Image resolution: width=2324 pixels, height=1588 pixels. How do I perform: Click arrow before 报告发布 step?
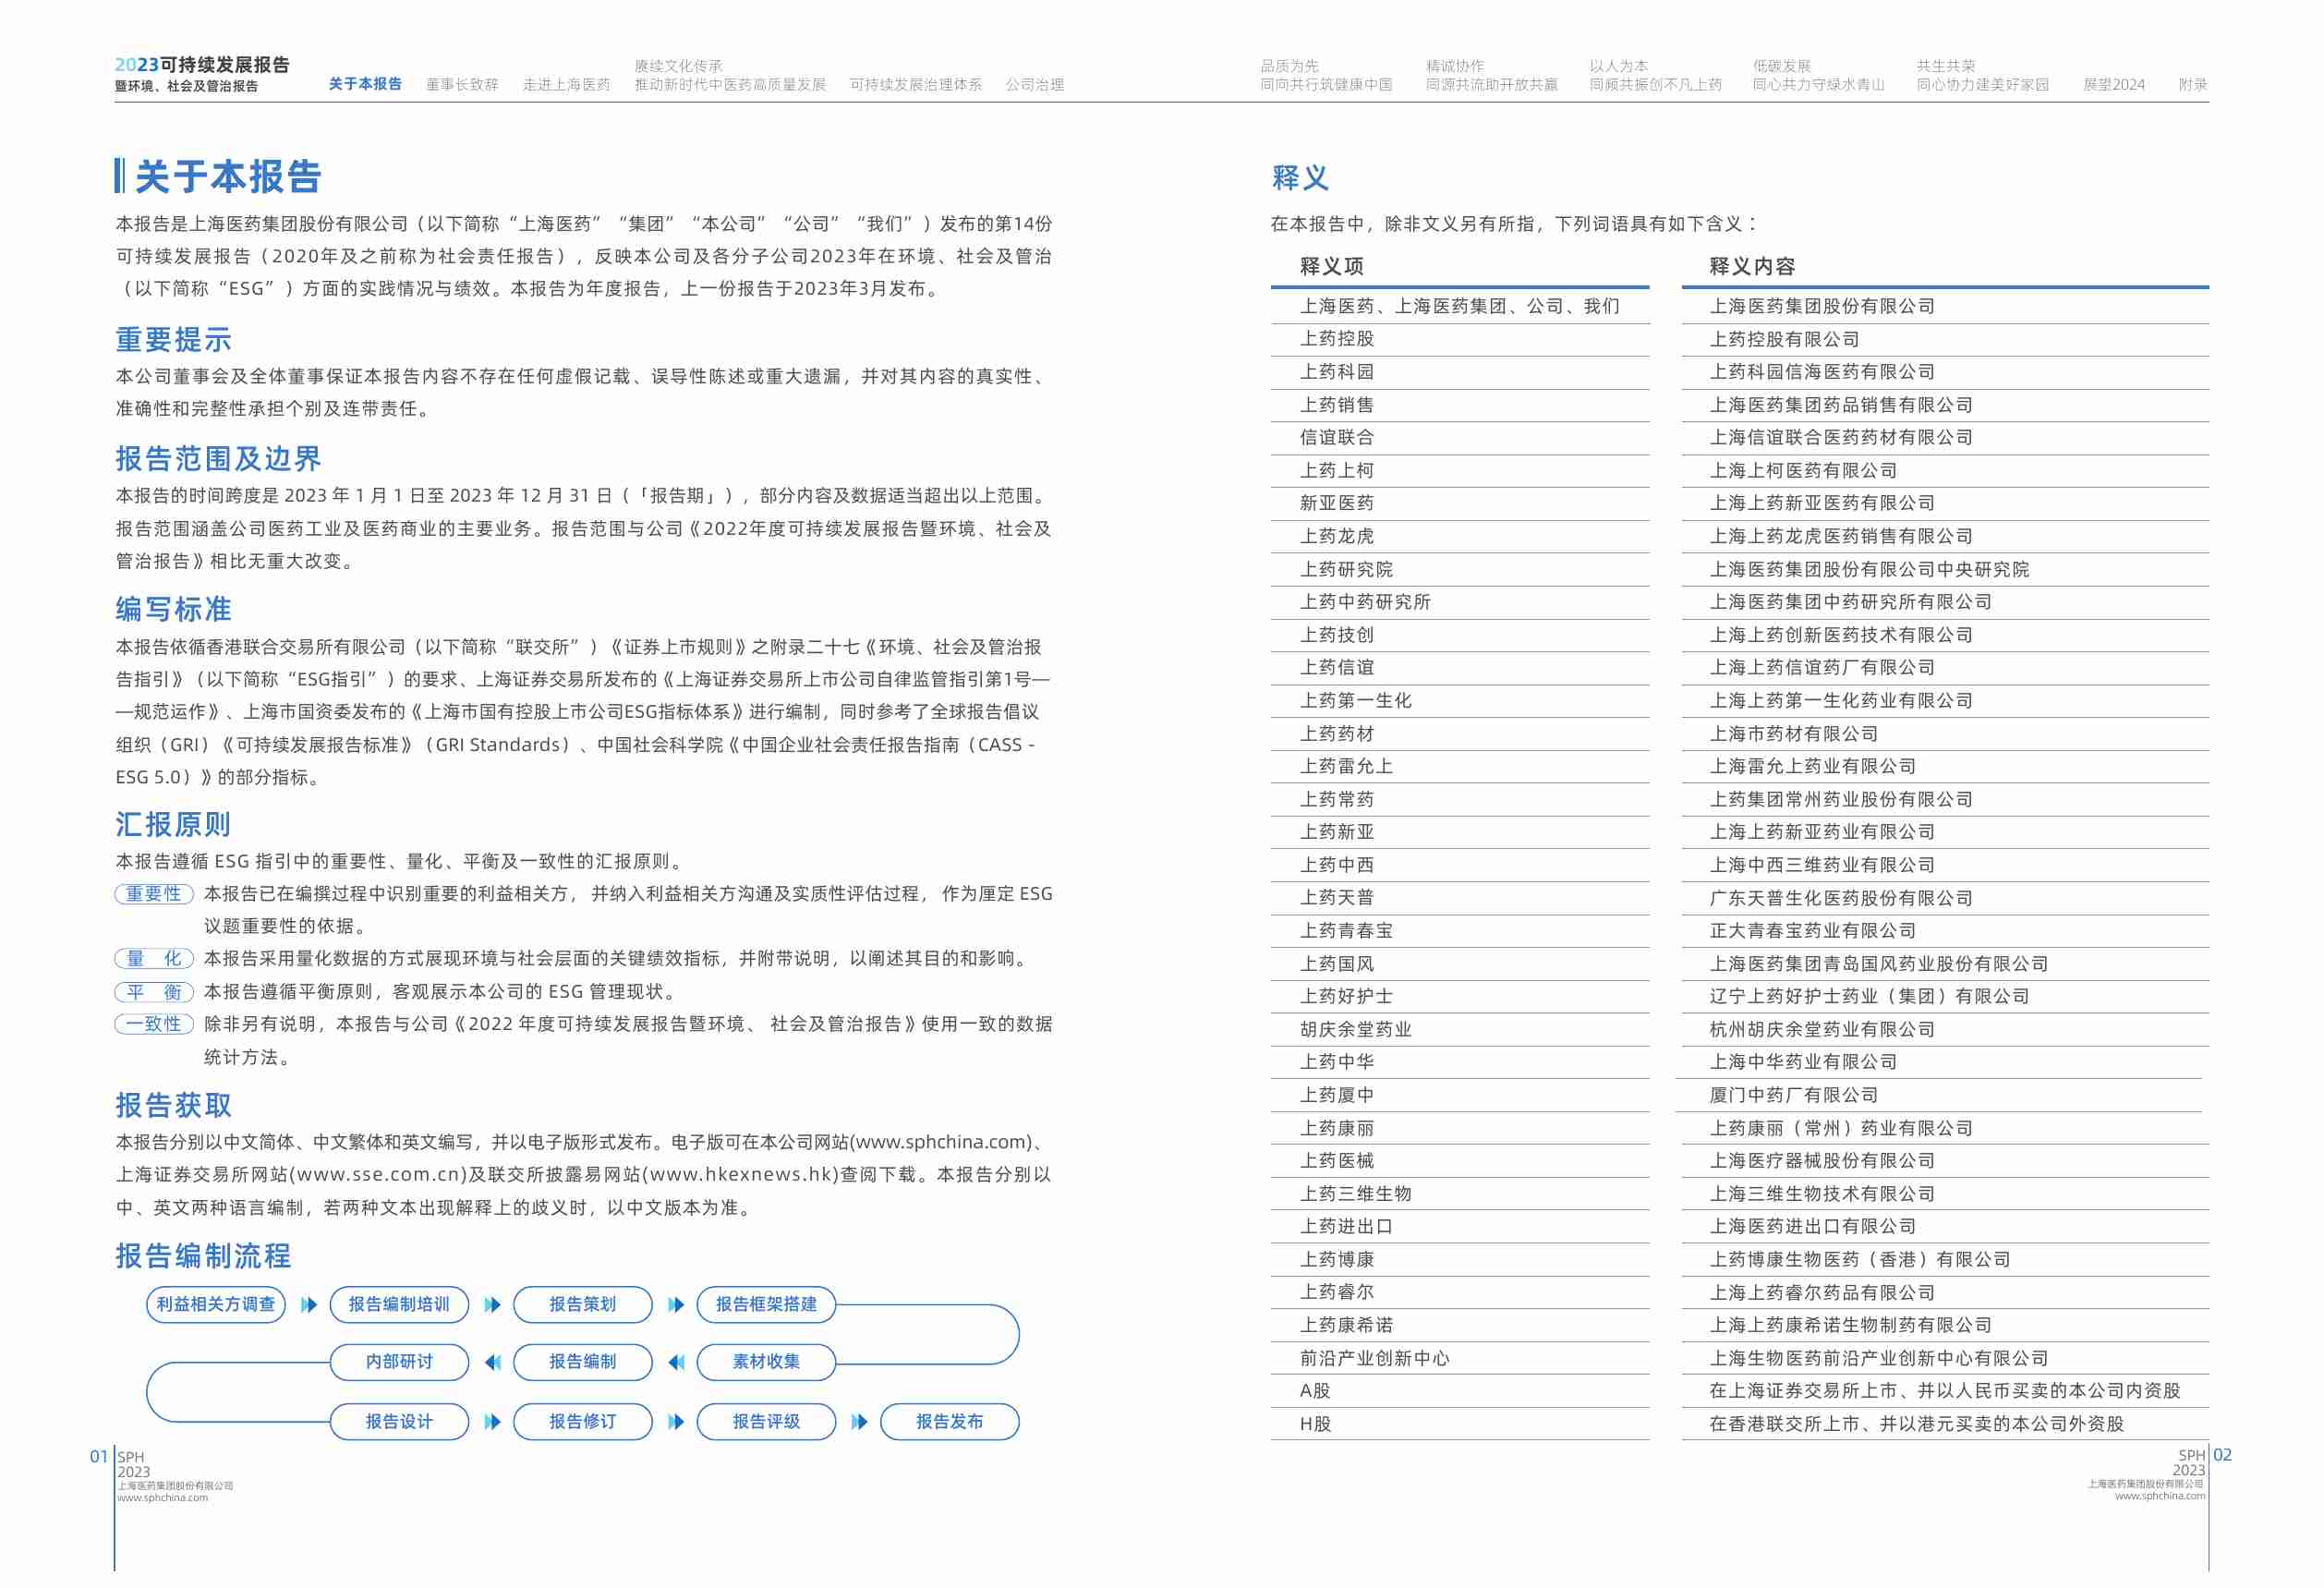859,1422
